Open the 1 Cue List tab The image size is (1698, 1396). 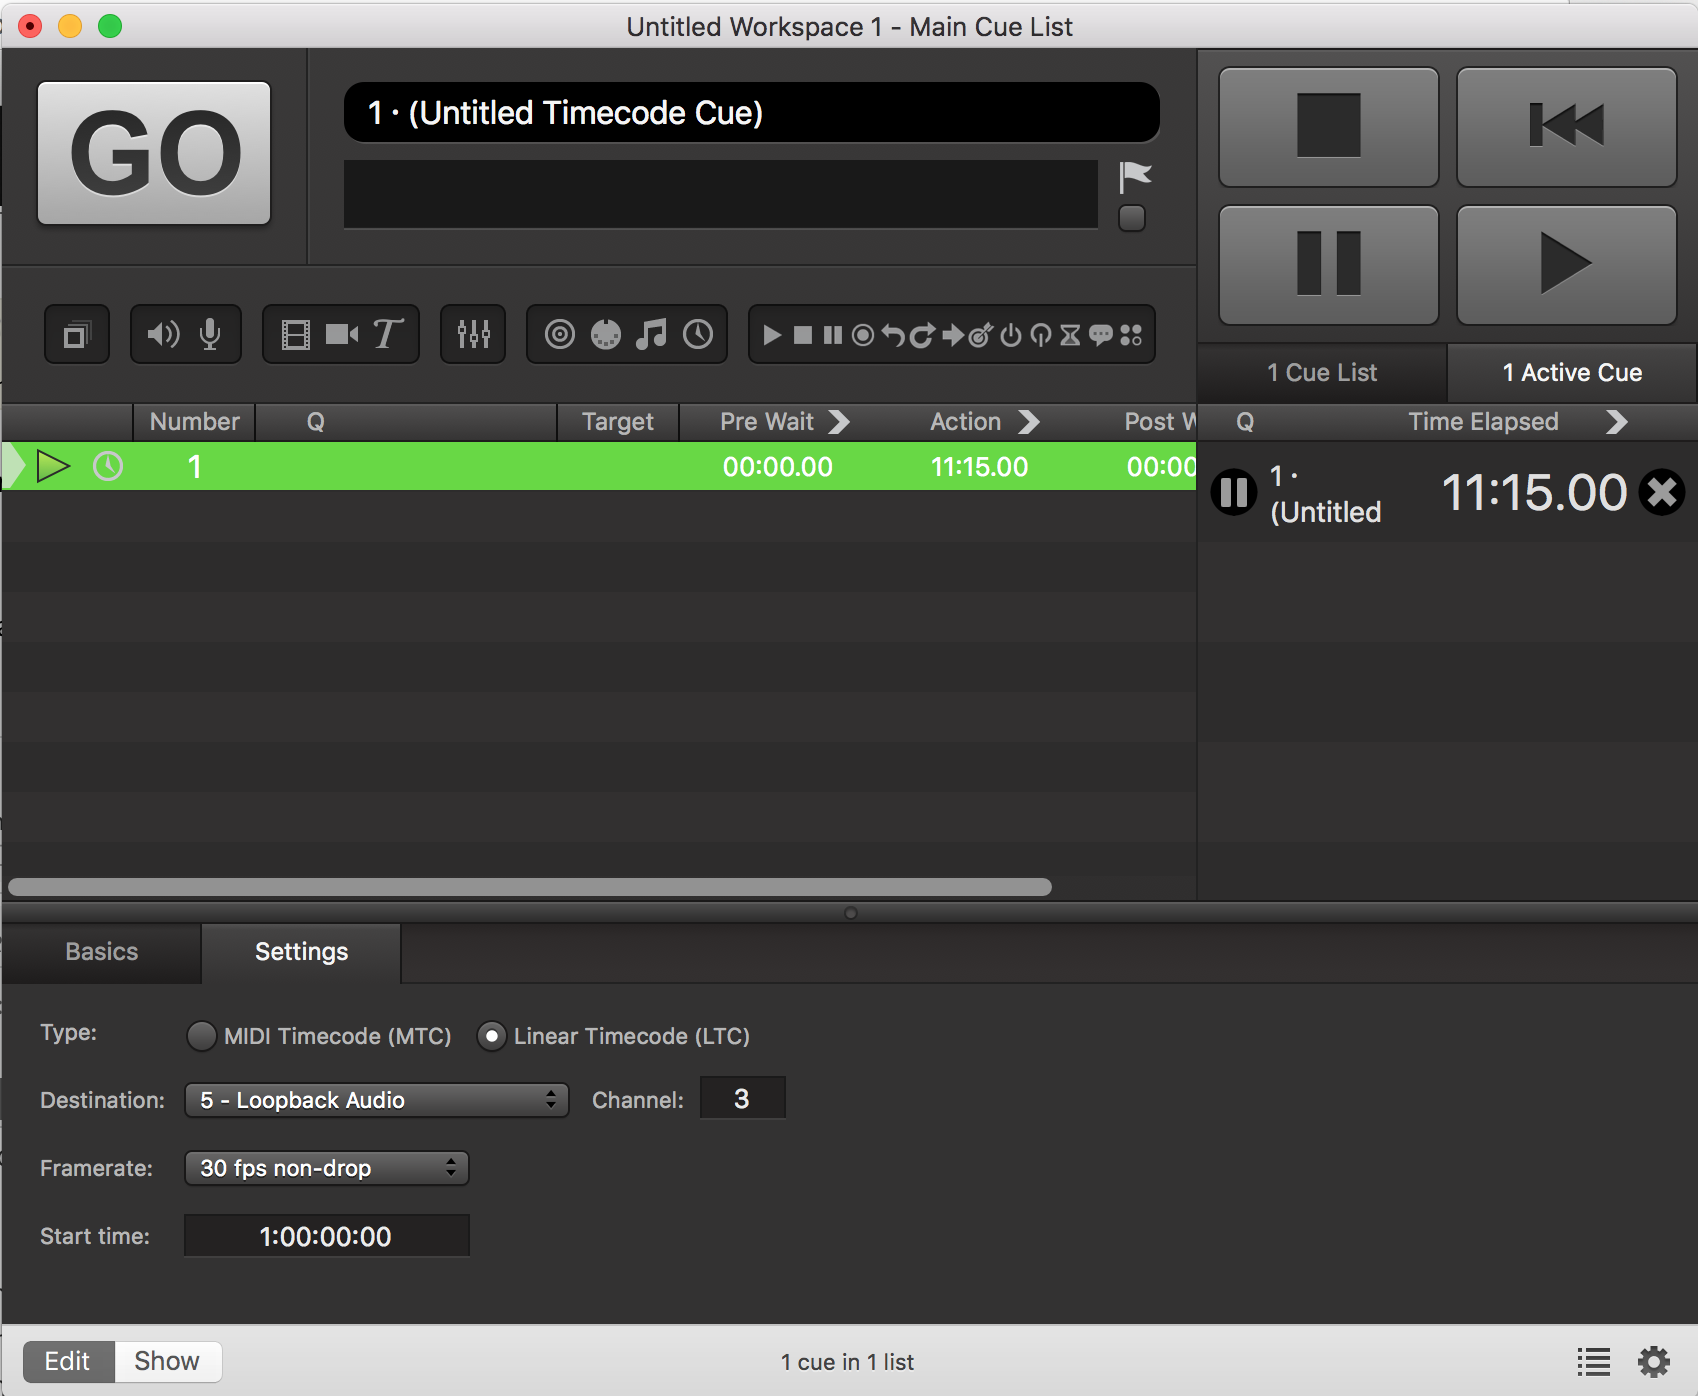(x=1321, y=373)
